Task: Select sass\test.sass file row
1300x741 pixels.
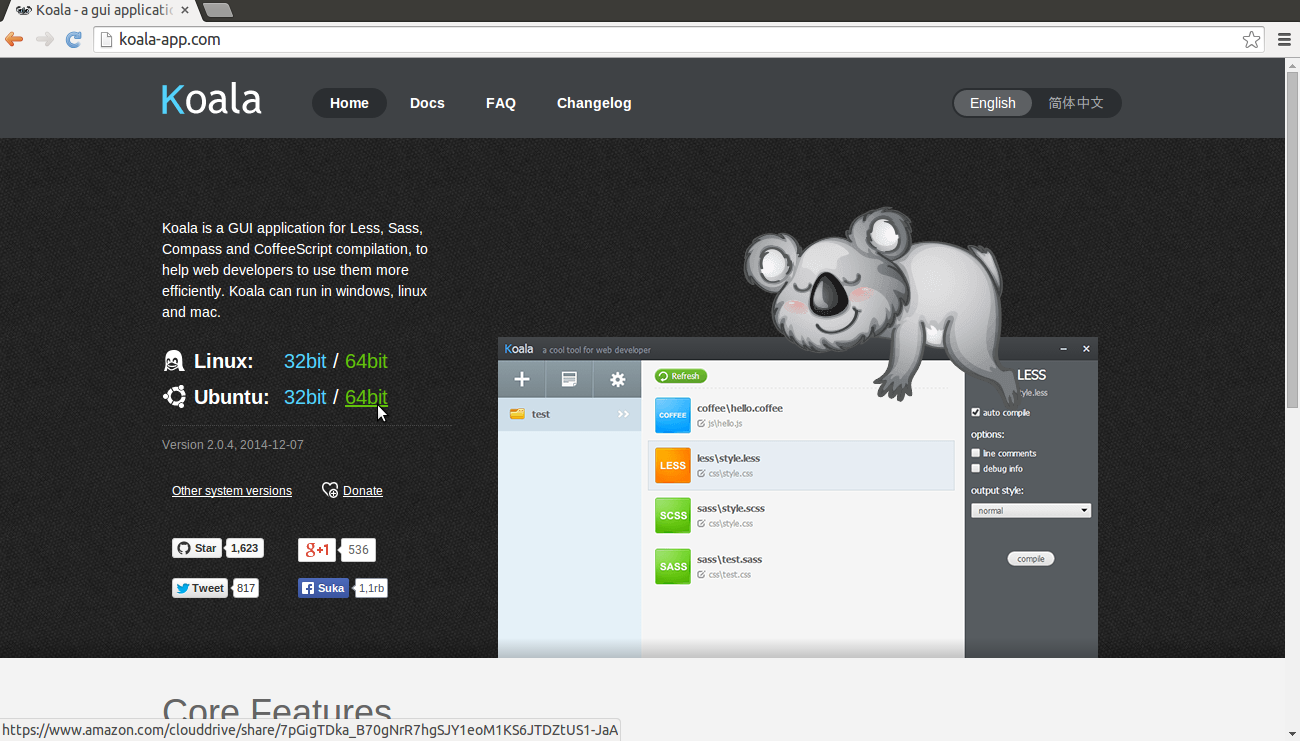Action: [x=801, y=566]
